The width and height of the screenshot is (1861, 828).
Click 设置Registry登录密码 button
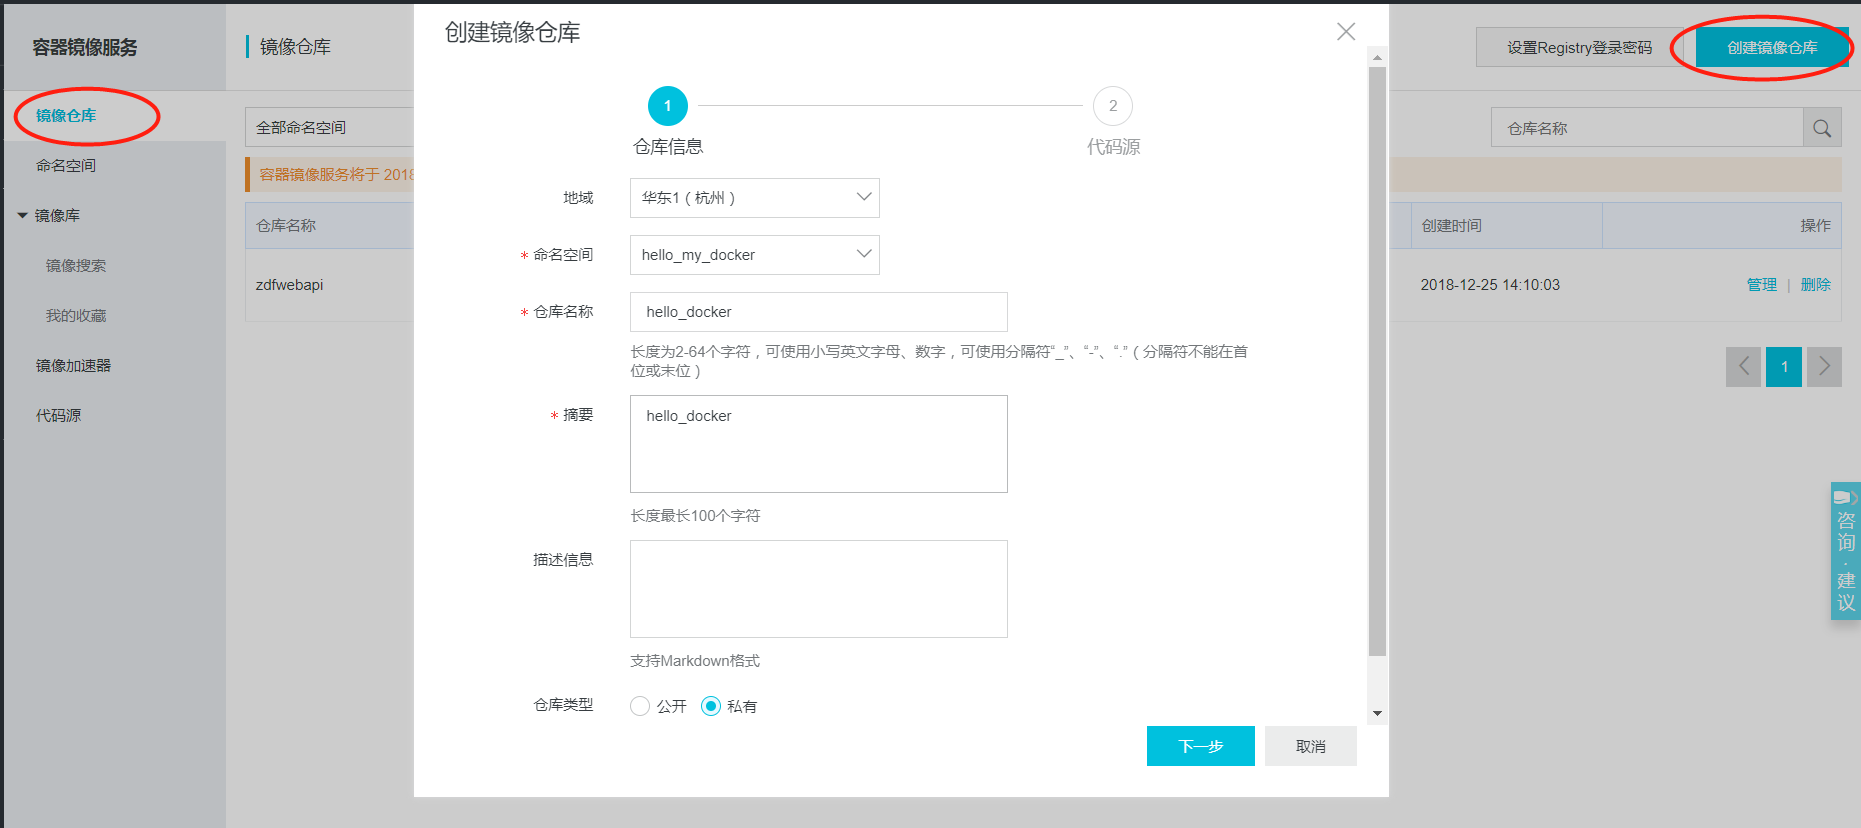coord(1579,47)
